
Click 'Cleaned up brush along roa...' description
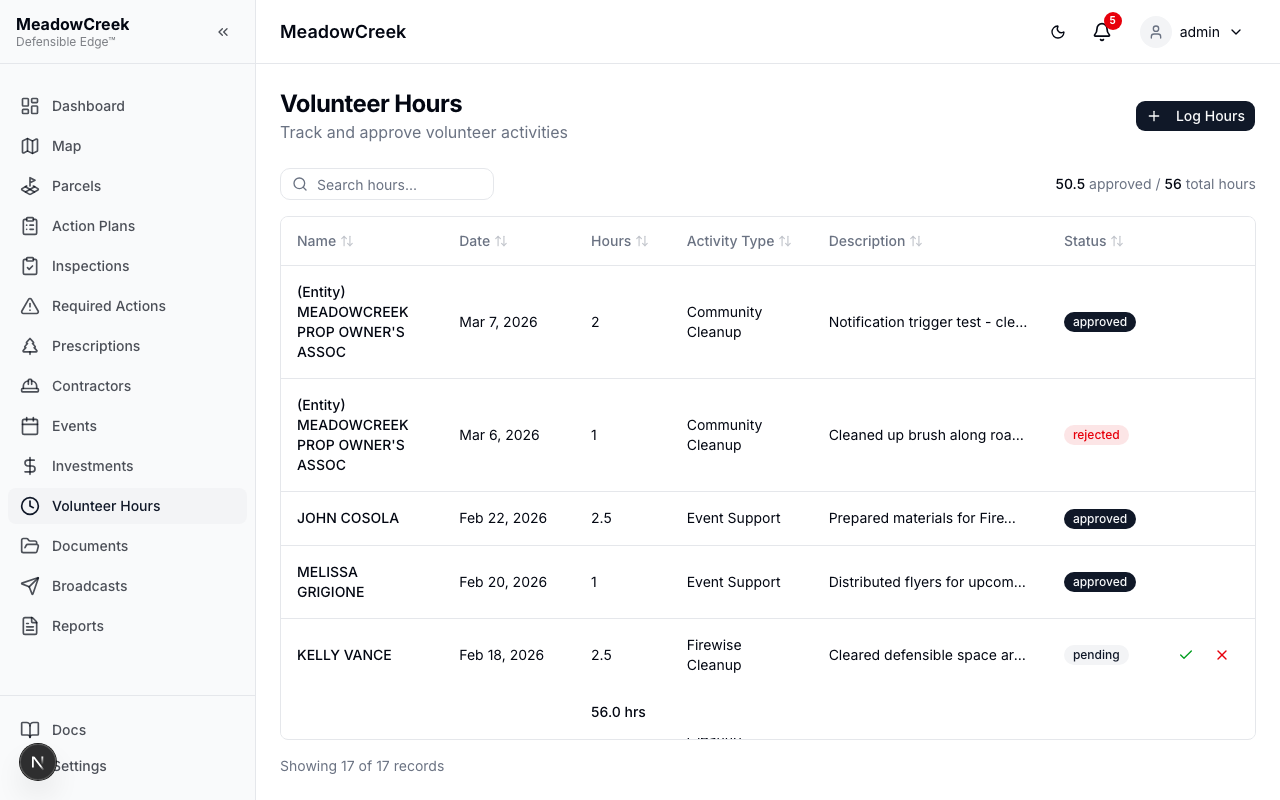(926, 435)
